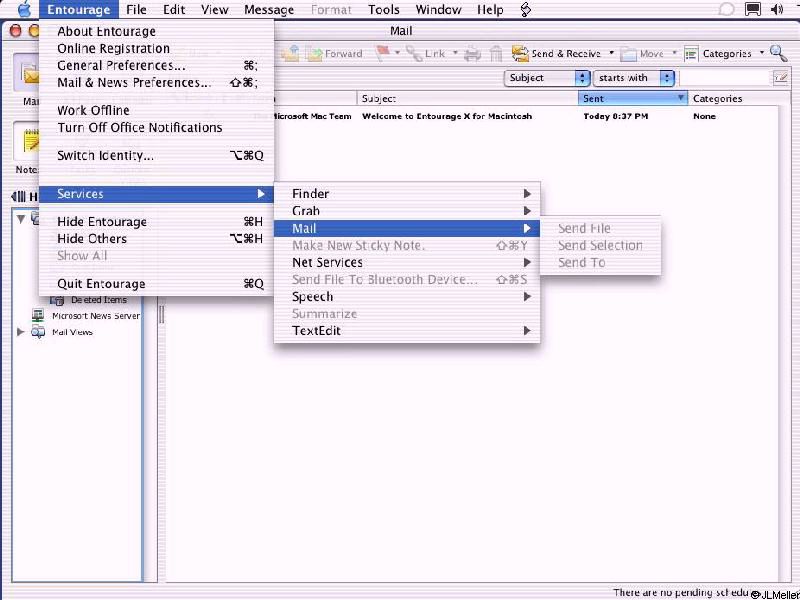The width and height of the screenshot is (800, 600).
Task: Click Send & Receive button
Action: click(x=556, y=53)
